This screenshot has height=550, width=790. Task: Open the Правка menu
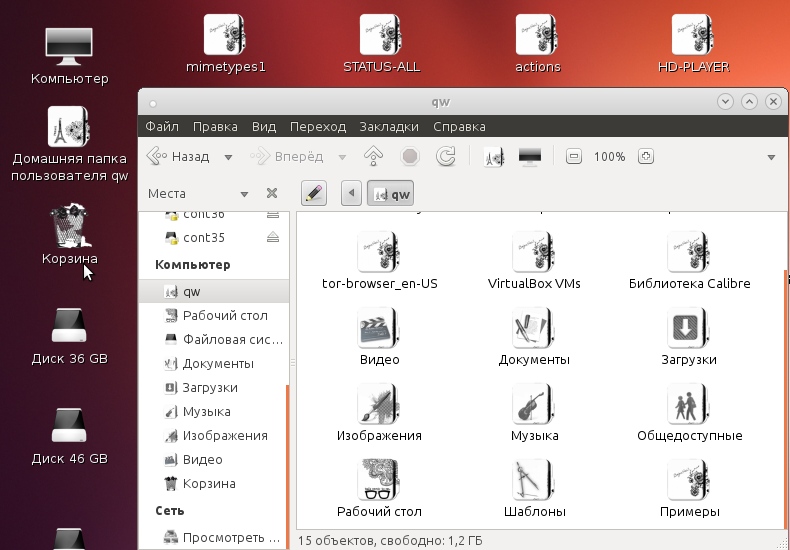click(x=215, y=126)
